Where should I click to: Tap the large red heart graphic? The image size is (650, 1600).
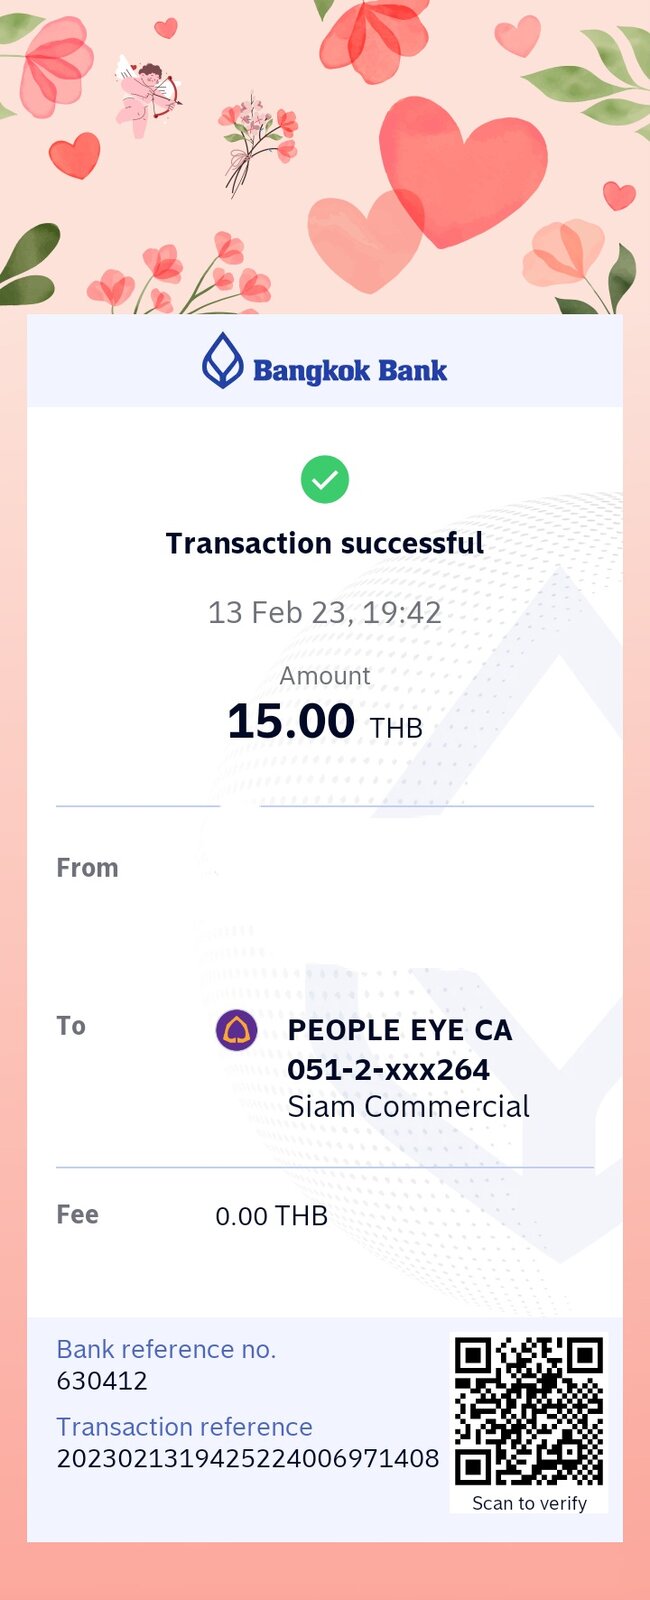click(462, 170)
